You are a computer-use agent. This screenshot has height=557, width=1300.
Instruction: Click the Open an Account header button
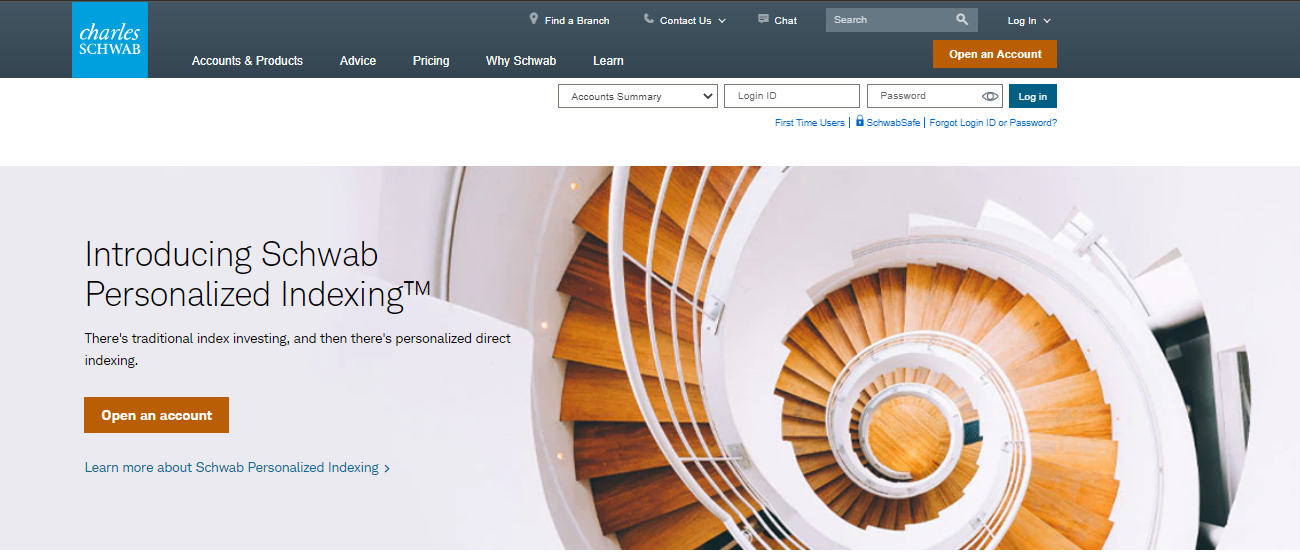995,54
